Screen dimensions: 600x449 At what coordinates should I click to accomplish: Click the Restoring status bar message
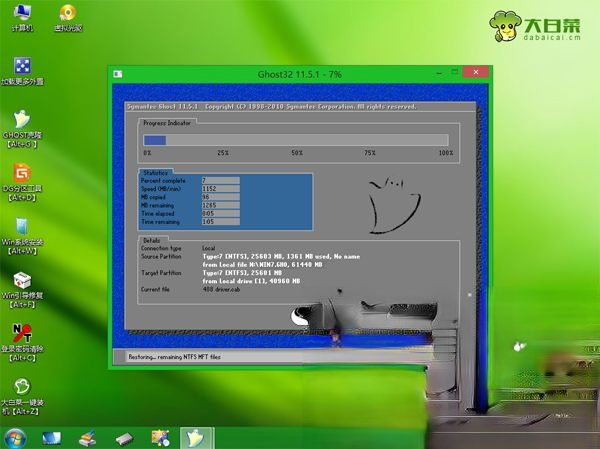point(174,357)
